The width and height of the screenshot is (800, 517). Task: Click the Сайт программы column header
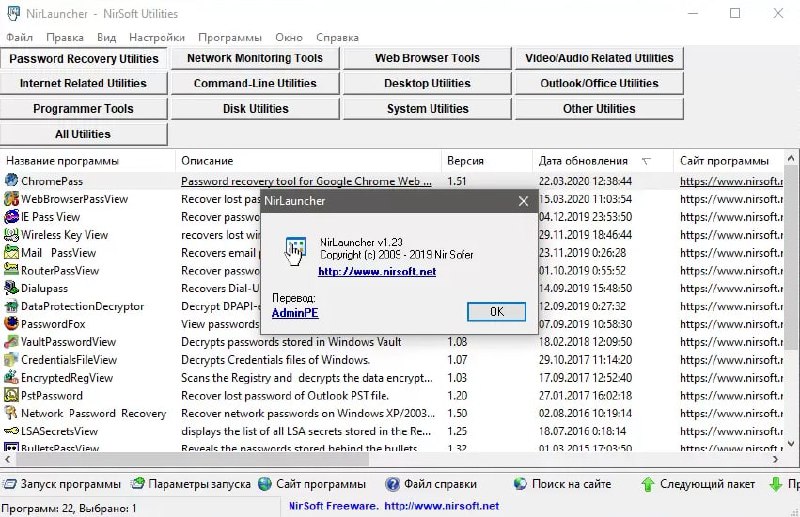[x=729, y=161]
